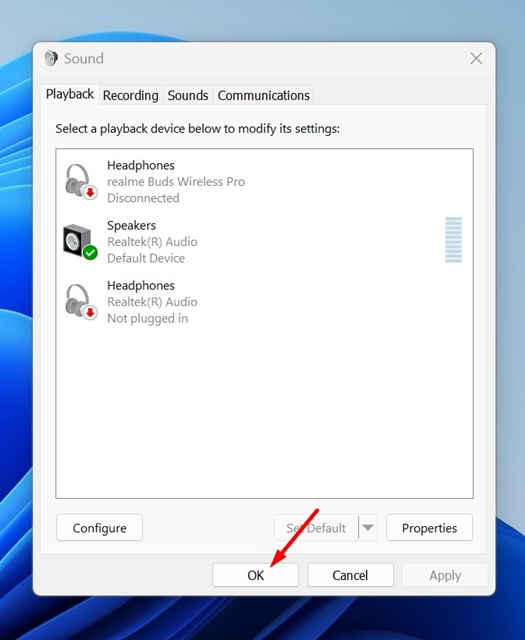Screen dimensions: 525x640
Task: Click the Speakers volume level meter
Action: [454, 240]
